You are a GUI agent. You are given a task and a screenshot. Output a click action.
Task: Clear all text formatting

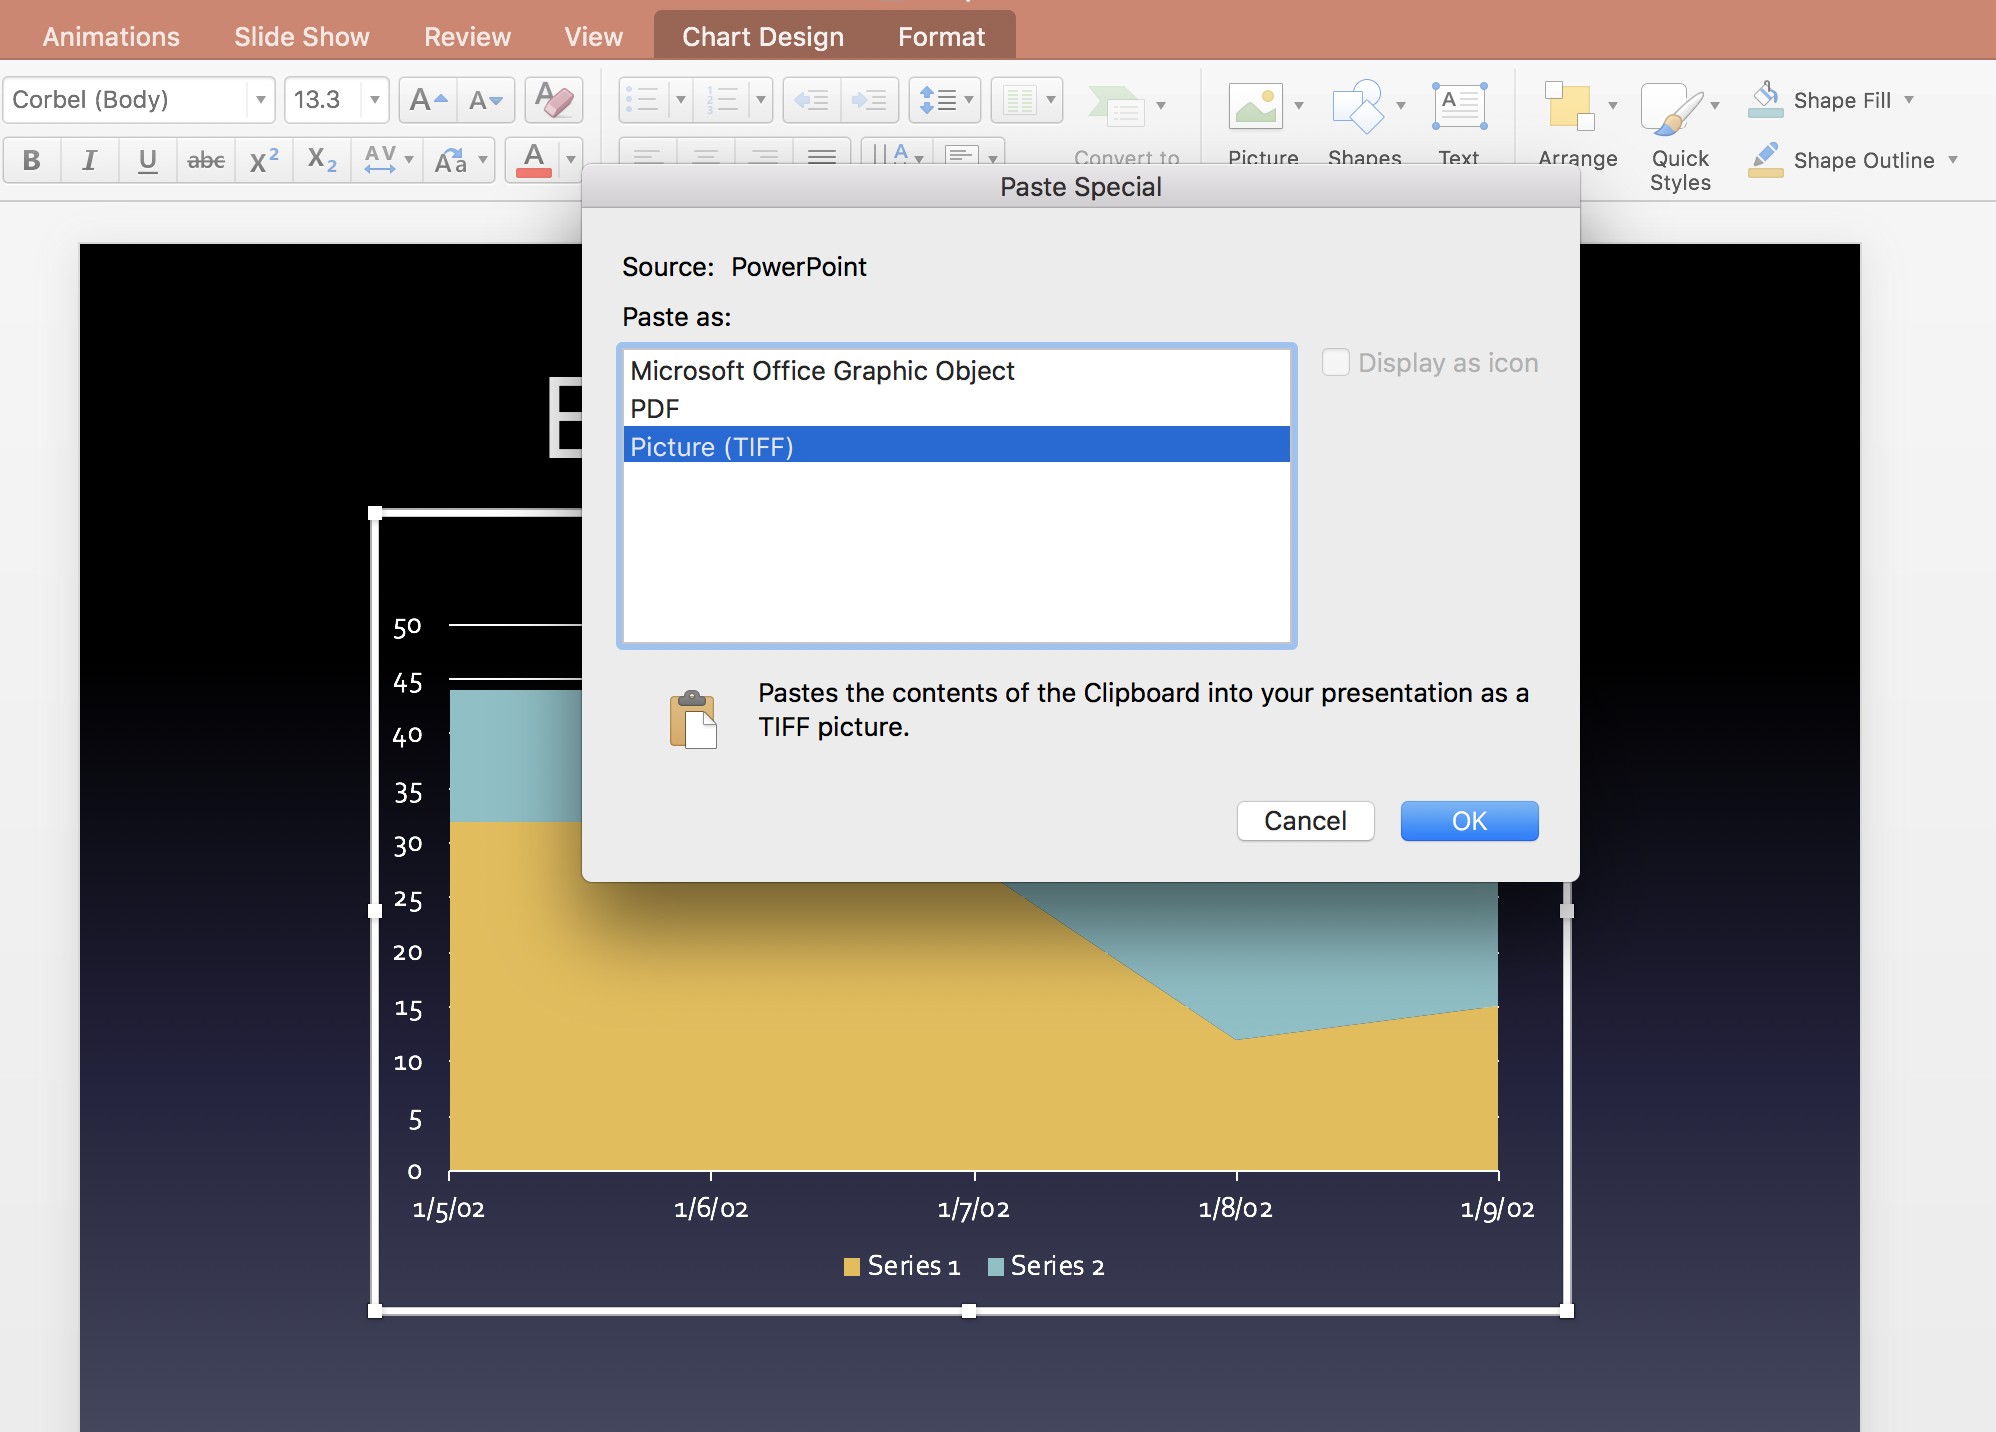(x=553, y=99)
